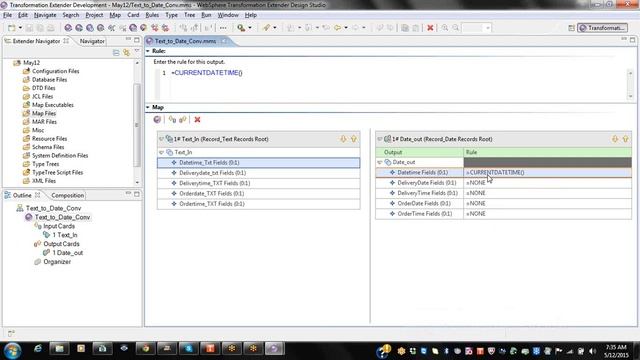Collapse the Text_In group node
This screenshot has width=640, height=360.
[162, 152]
